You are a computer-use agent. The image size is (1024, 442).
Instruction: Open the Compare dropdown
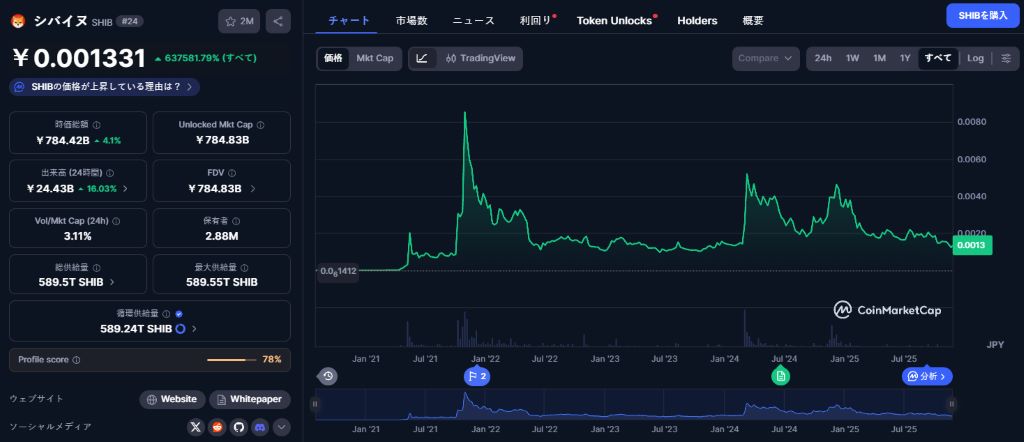click(x=766, y=58)
